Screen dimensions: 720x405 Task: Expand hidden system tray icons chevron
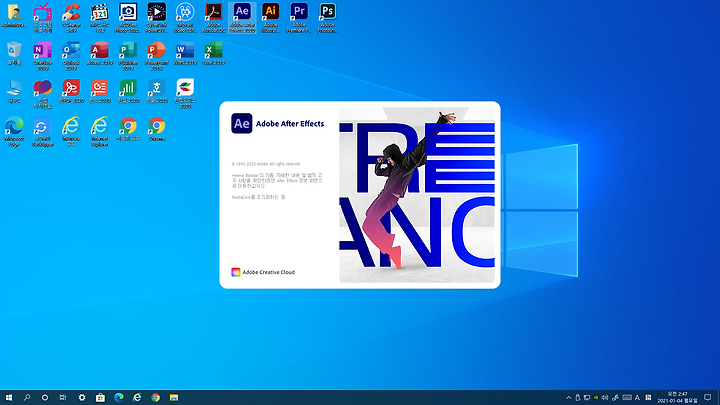click(568, 398)
